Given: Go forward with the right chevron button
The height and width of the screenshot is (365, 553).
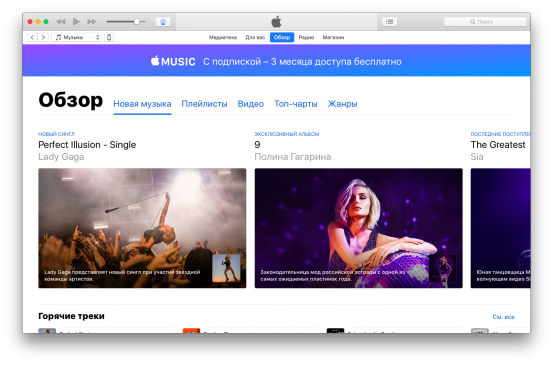Looking at the screenshot, I should pyautogui.click(x=43, y=37).
